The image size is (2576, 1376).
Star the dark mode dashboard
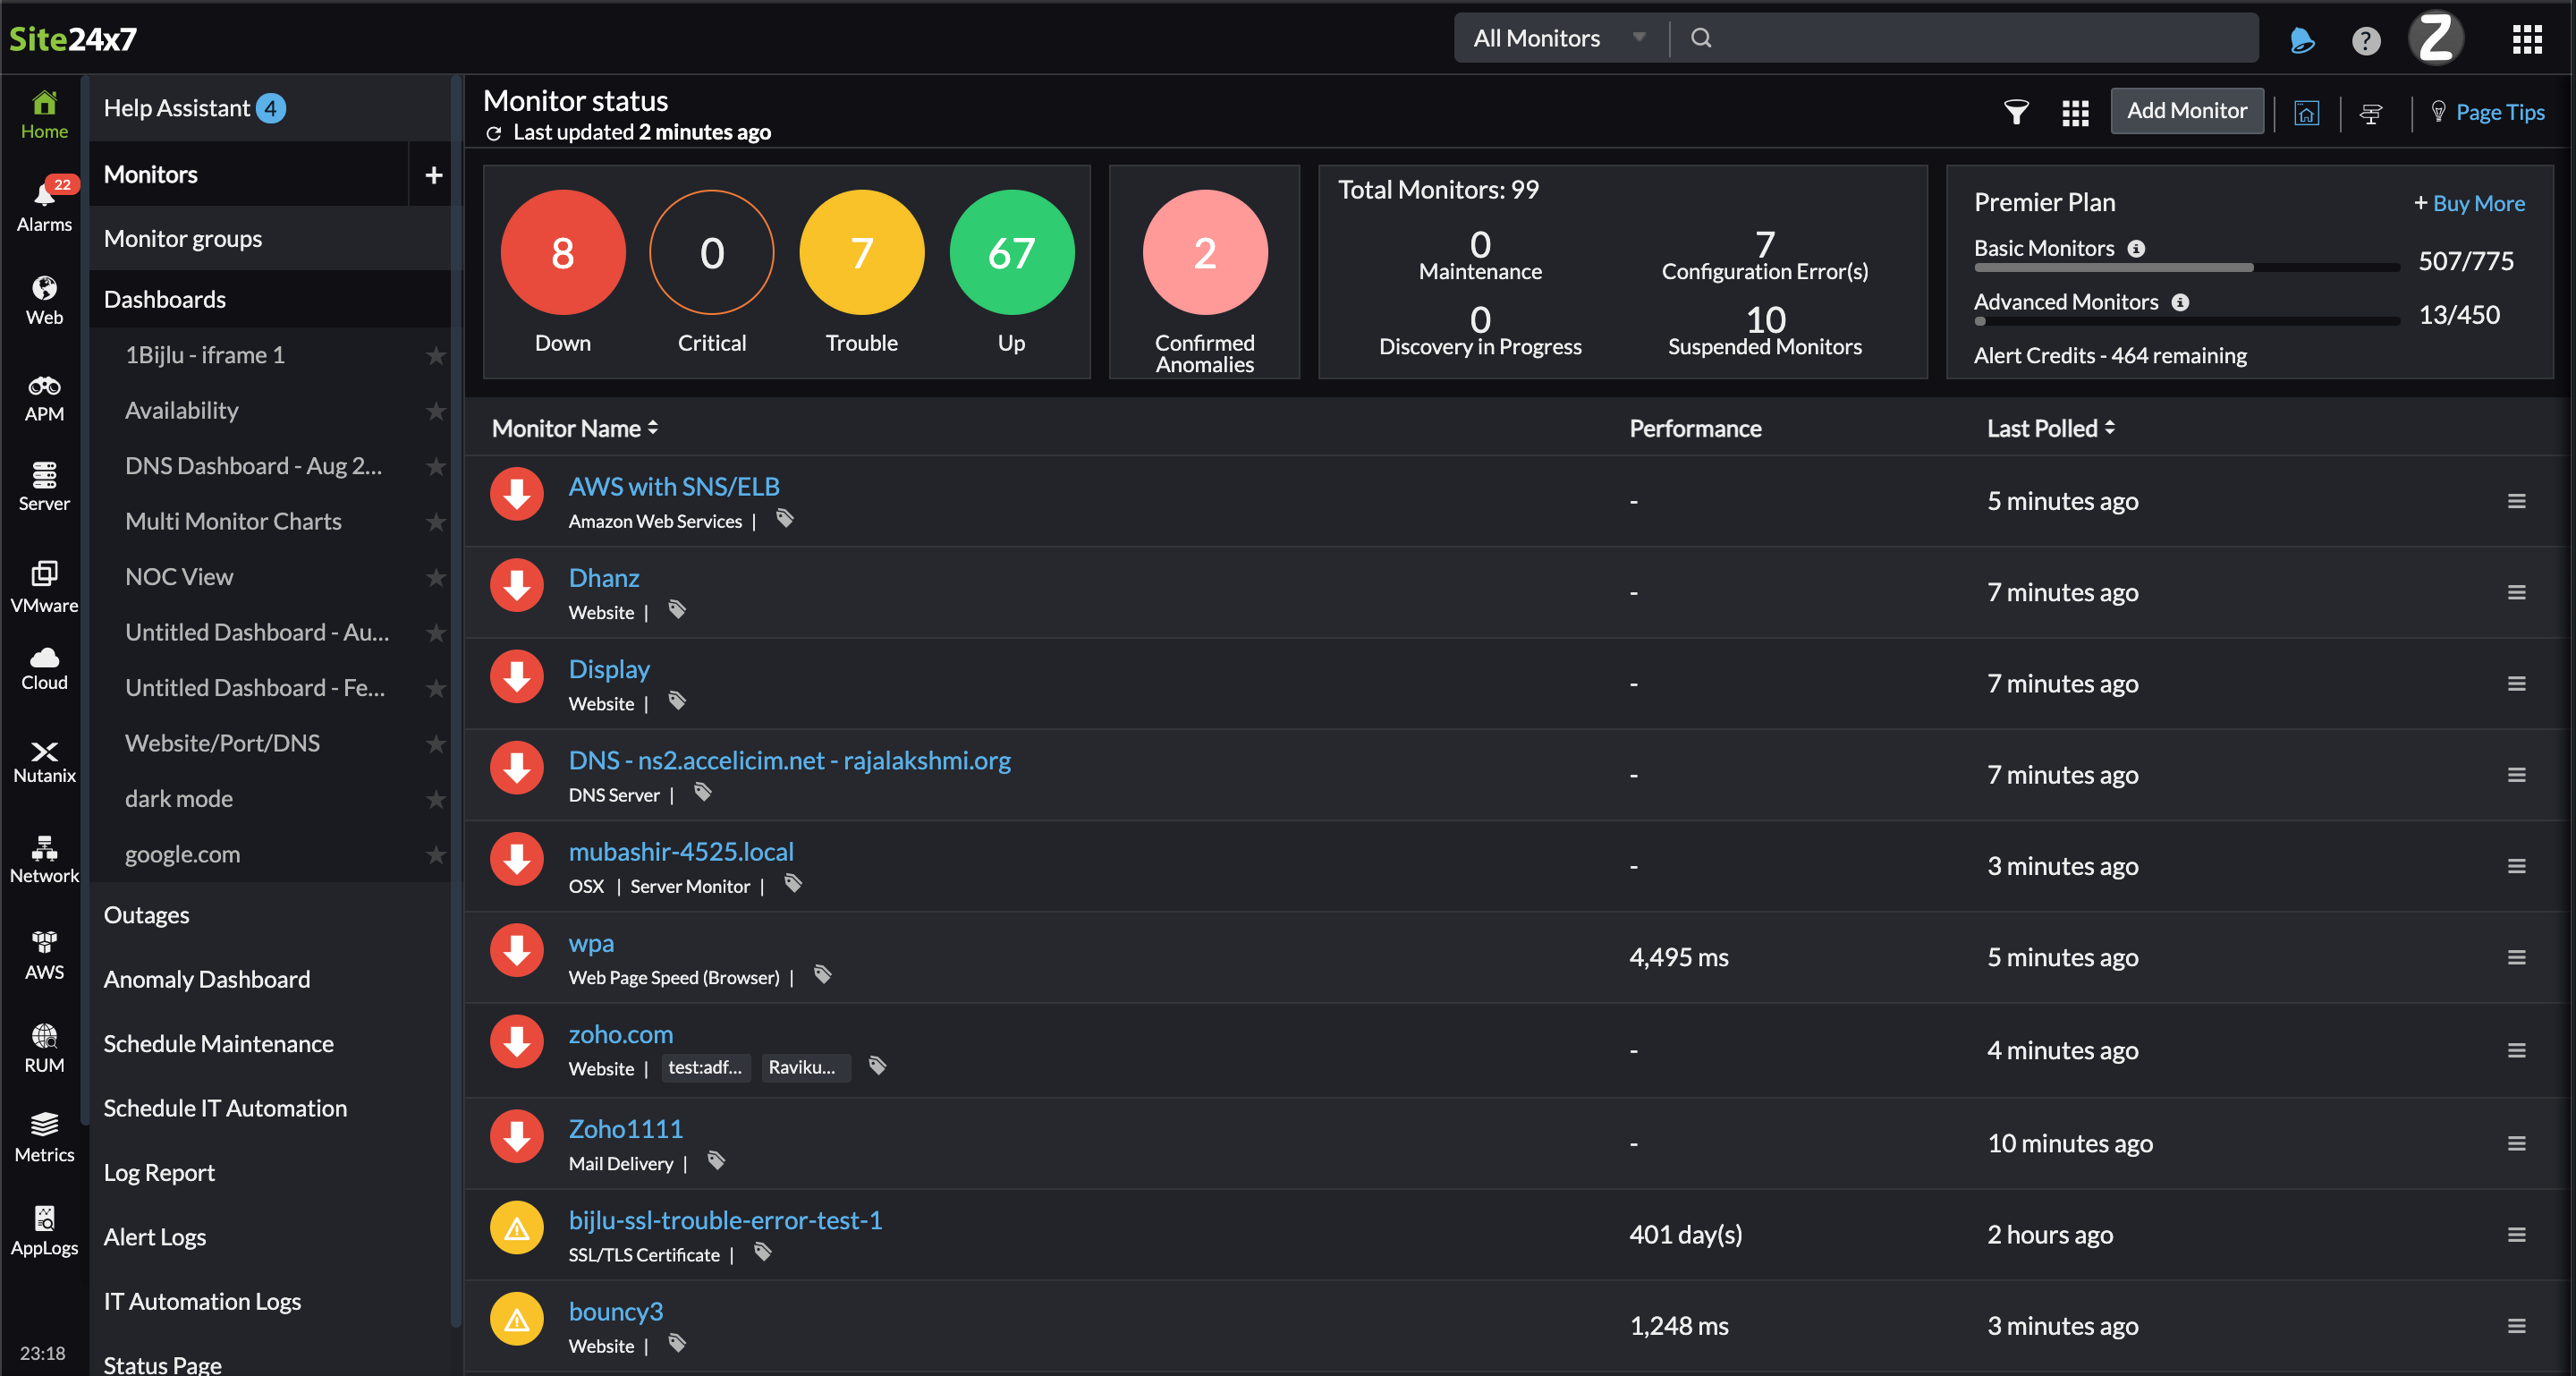[435, 799]
